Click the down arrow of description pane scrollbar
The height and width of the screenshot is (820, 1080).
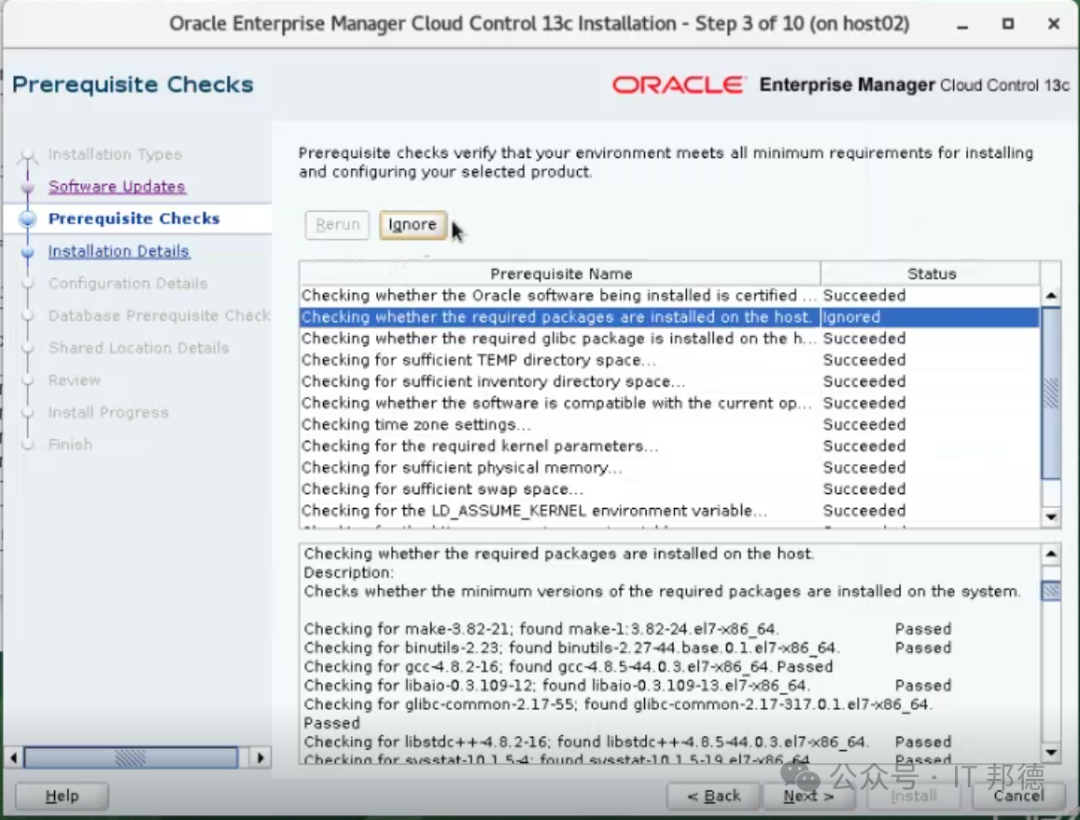1051,753
